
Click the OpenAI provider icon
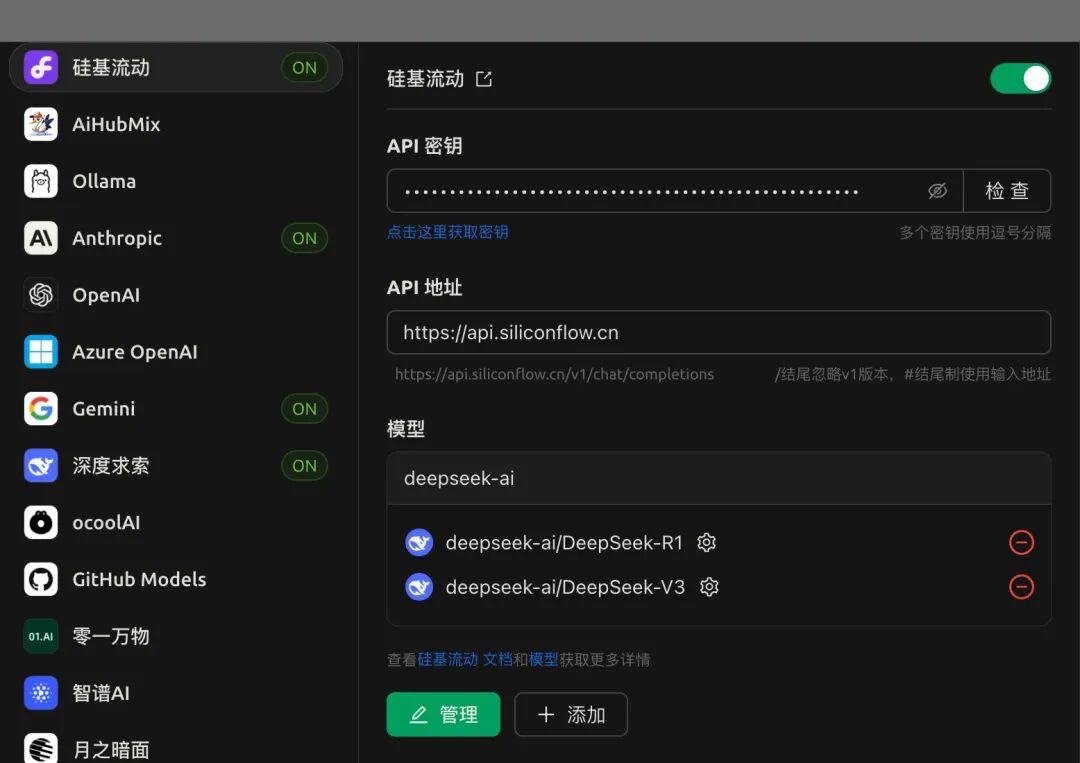[41, 295]
